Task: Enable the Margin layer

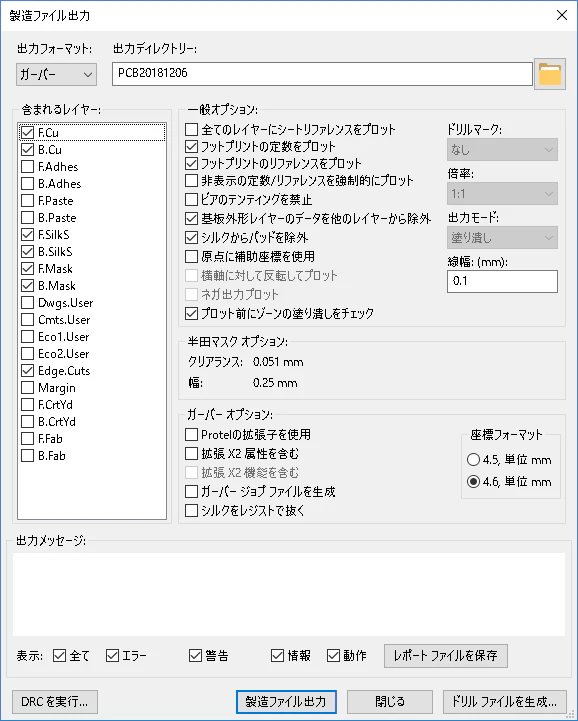Action: tap(28, 388)
